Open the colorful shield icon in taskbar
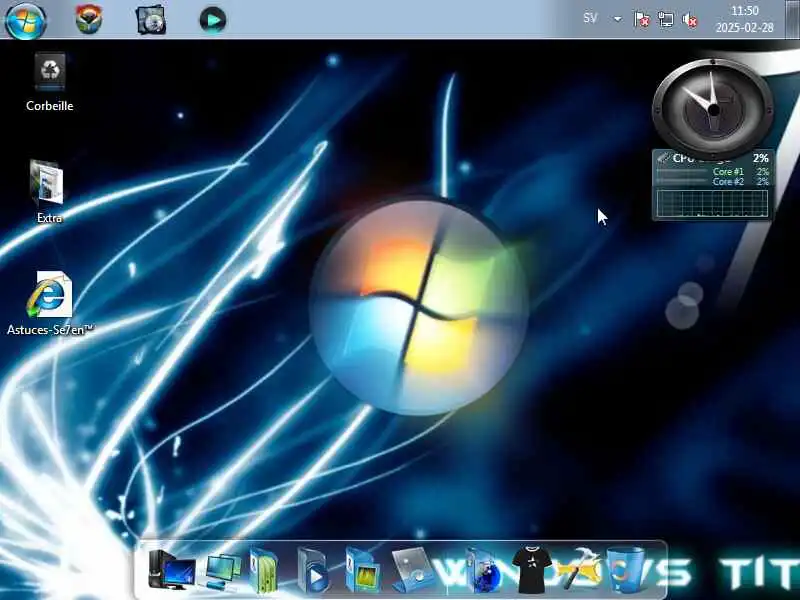 (89, 19)
